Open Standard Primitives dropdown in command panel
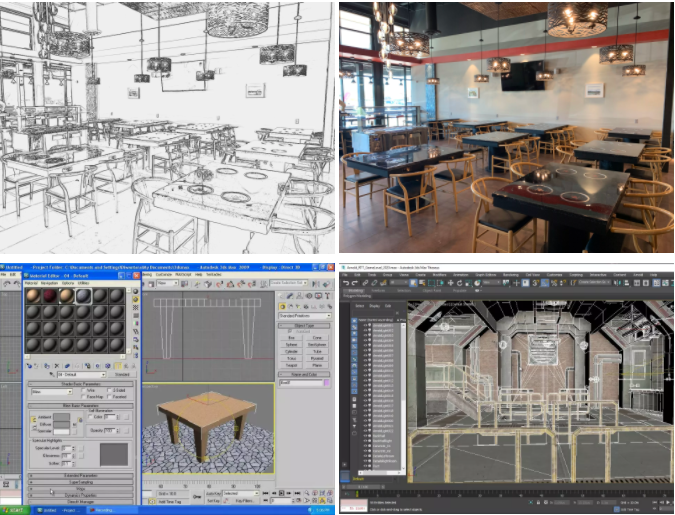 [328, 316]
